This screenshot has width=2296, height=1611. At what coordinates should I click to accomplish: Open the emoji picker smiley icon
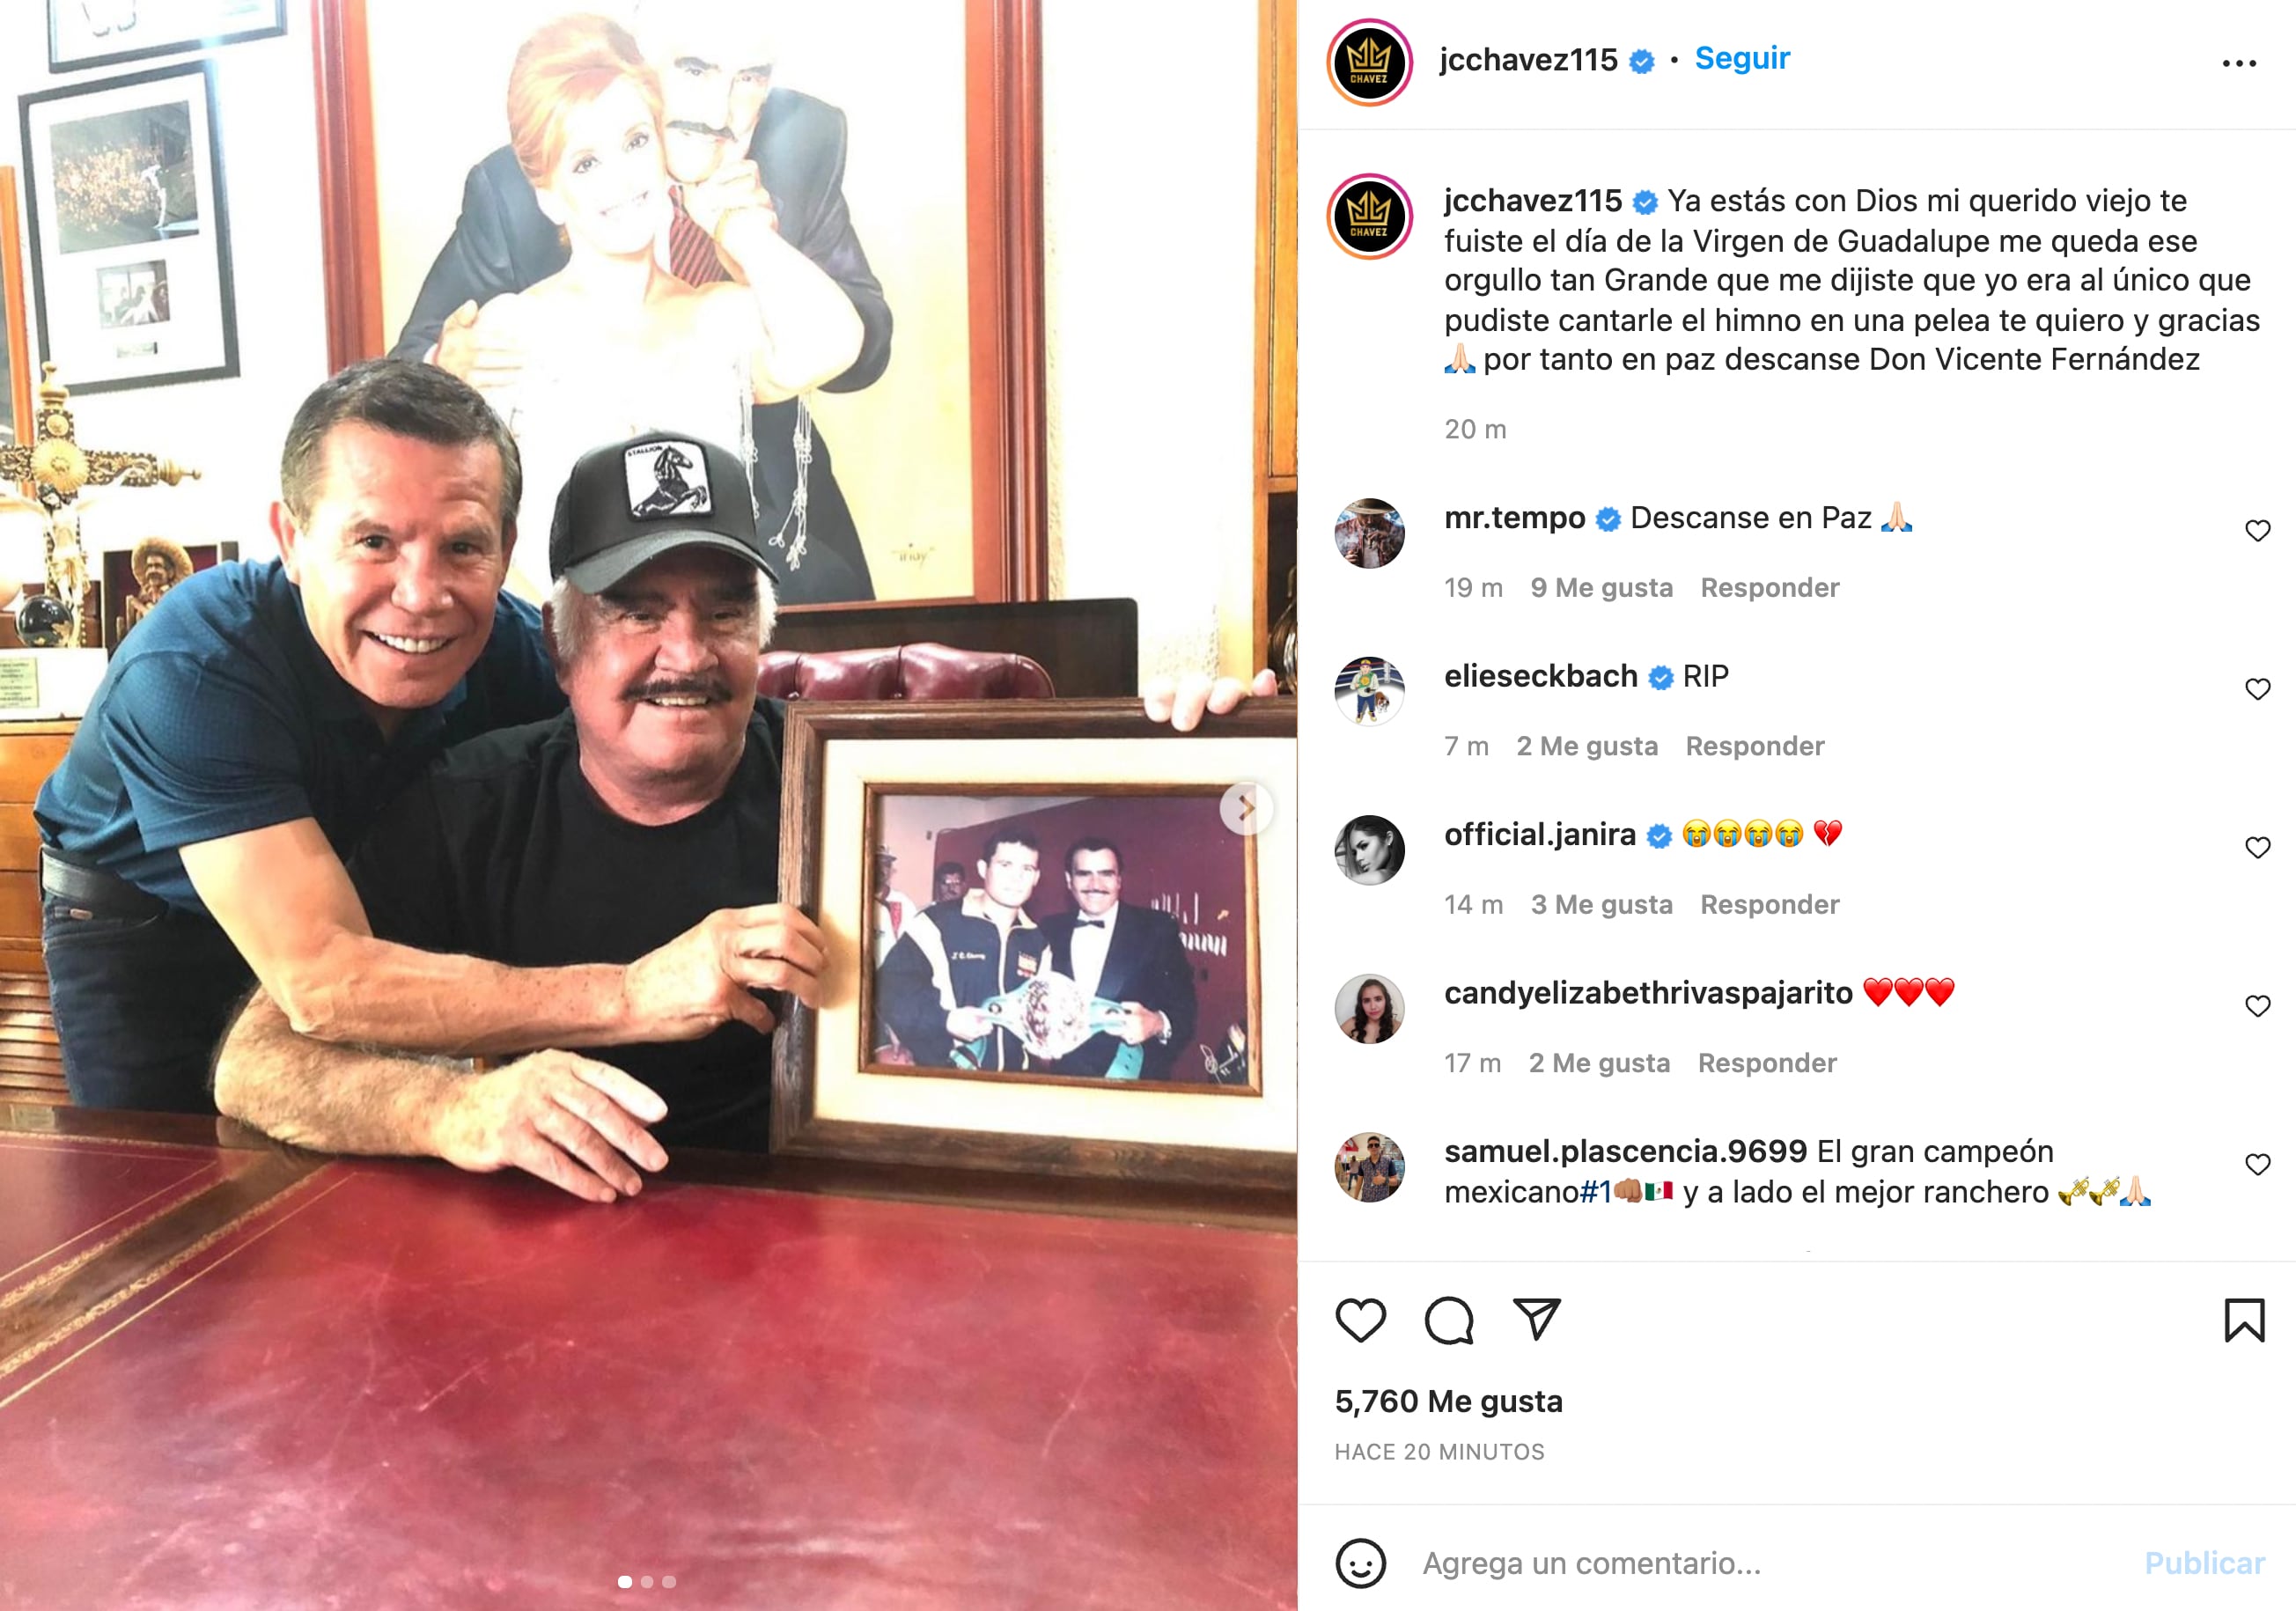(1360, 1562)
